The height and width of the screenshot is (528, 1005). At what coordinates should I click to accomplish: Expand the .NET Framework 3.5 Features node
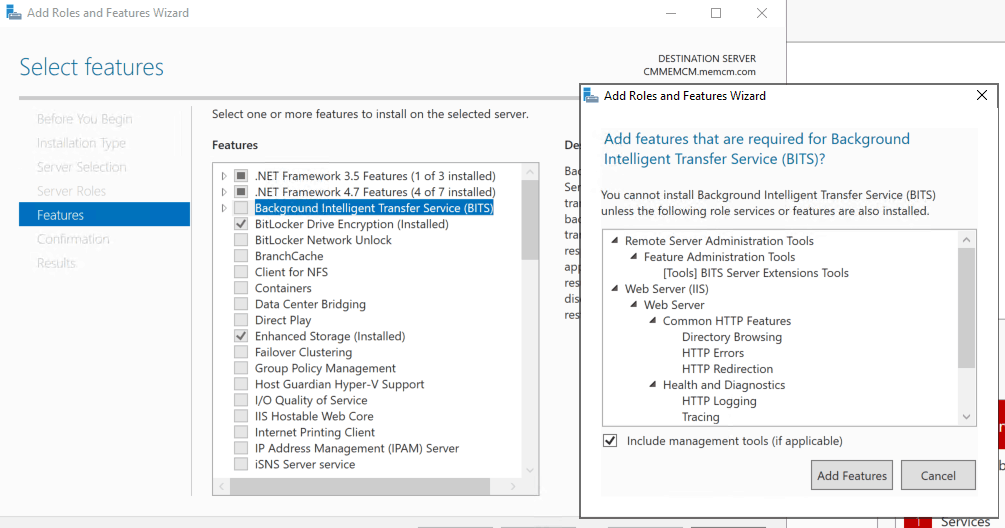pyautogui.click(x=224, y=176)
